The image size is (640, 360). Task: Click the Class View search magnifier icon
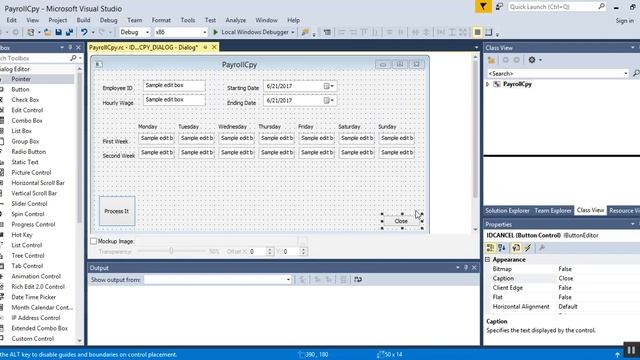coord(636,73)
